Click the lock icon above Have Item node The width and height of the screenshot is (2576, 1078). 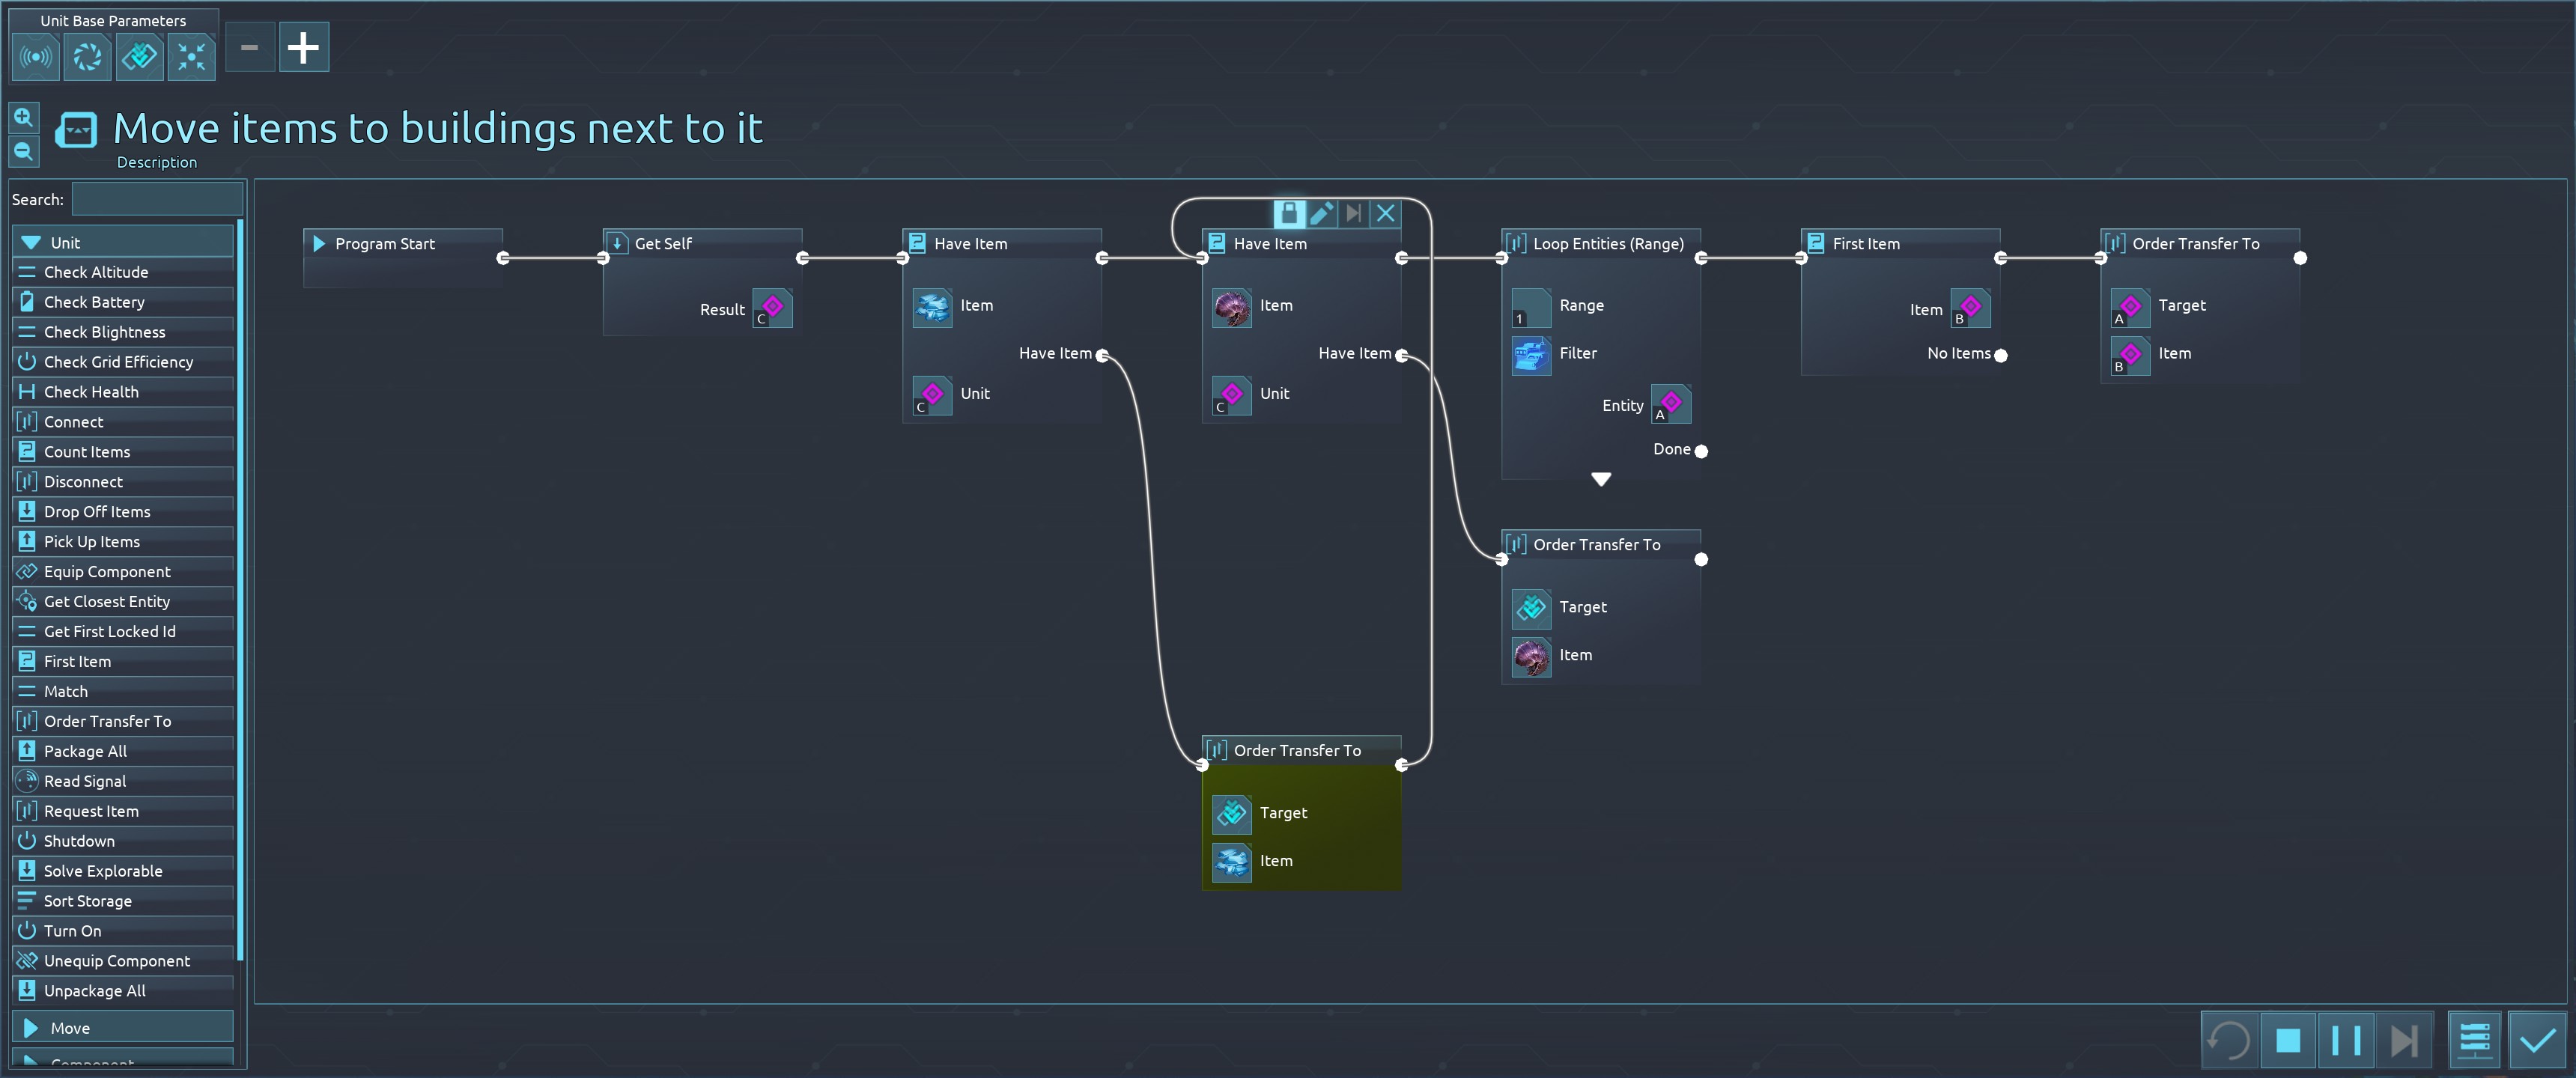[x=1289, y=213]
